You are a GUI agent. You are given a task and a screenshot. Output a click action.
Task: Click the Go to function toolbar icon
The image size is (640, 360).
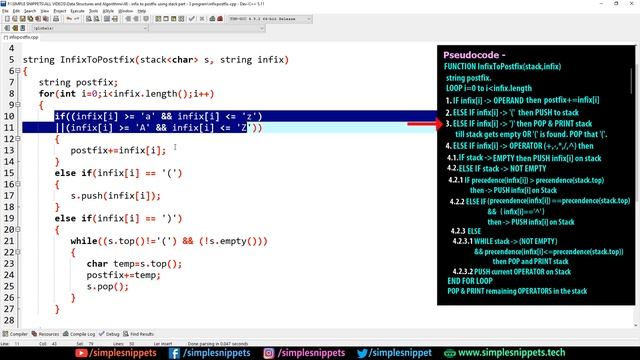(x=107, y=19)
